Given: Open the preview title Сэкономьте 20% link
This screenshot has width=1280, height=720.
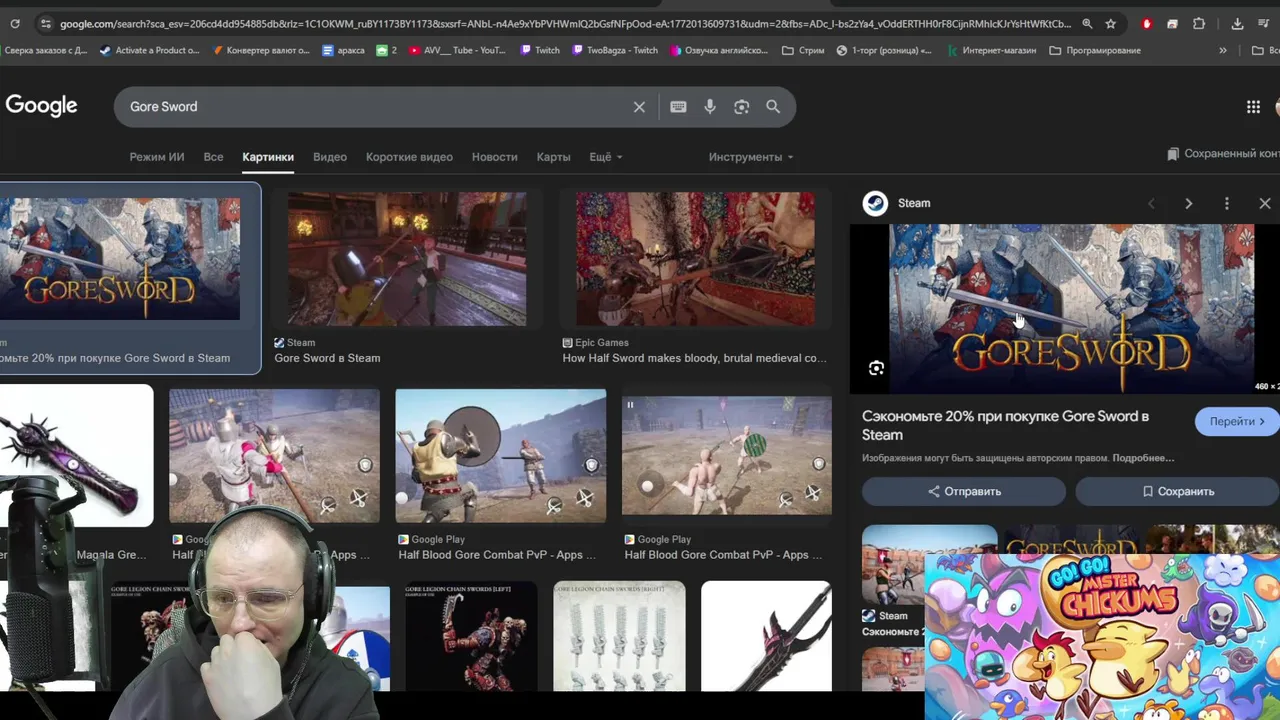Looking at the screenshot, I should [x=1005, y=425].
